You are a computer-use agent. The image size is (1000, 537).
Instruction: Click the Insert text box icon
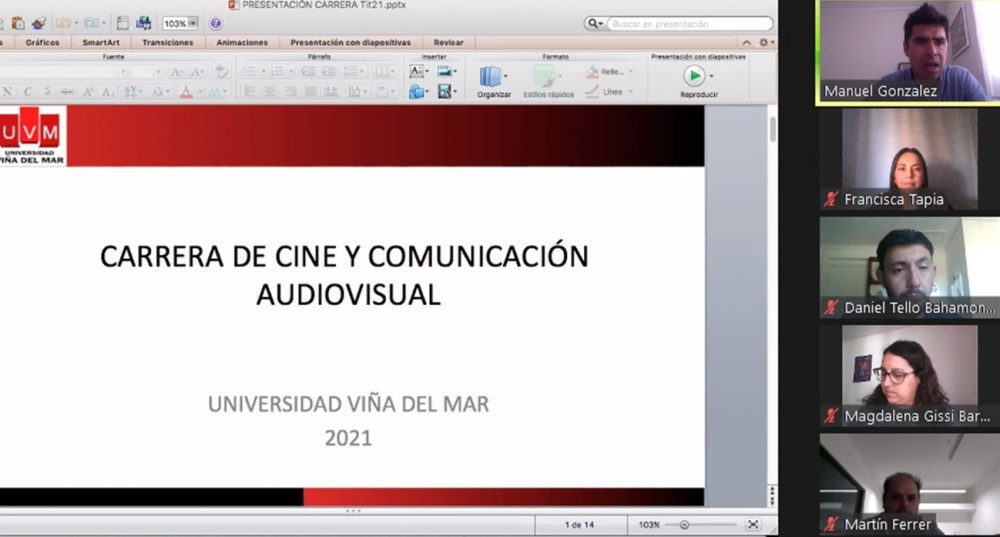(x=416, y=71)
